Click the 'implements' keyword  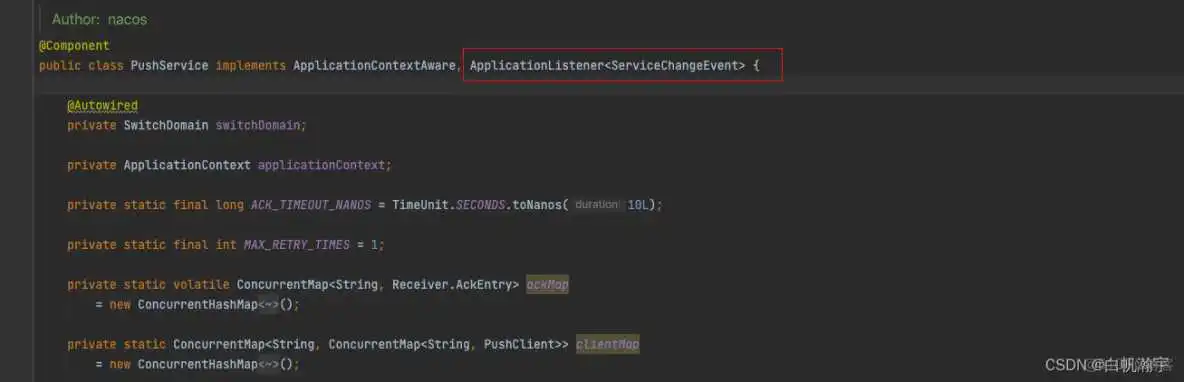coord(251,66)
